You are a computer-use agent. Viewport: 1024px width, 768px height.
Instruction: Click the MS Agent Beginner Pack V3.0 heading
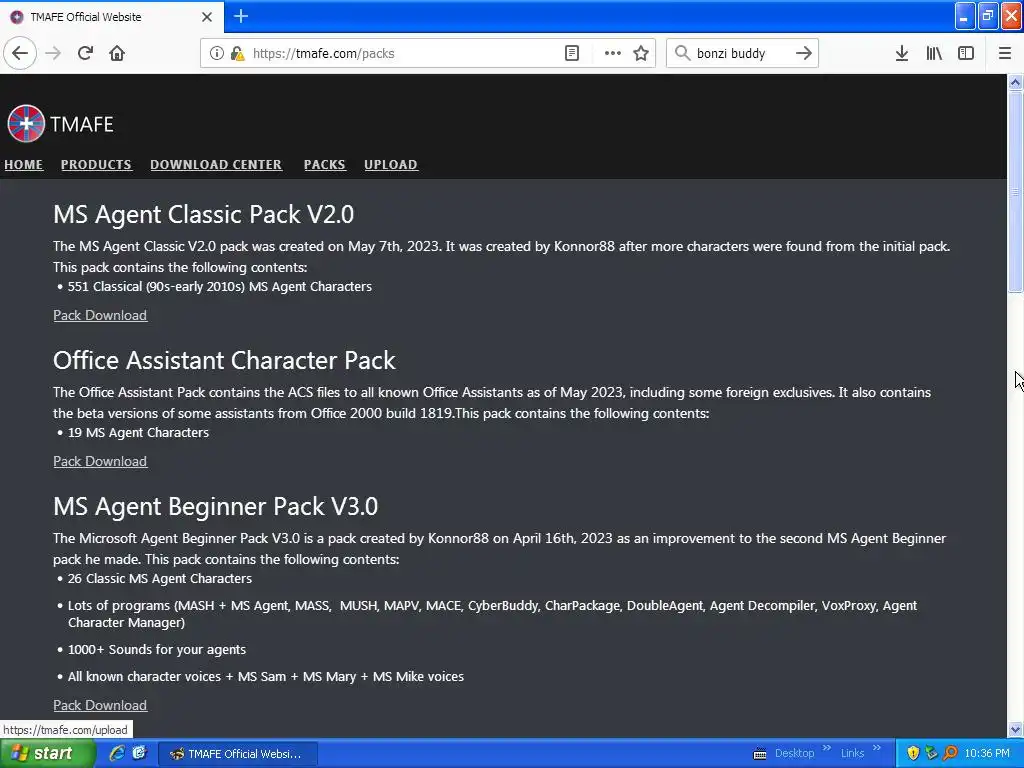[216, 507]
